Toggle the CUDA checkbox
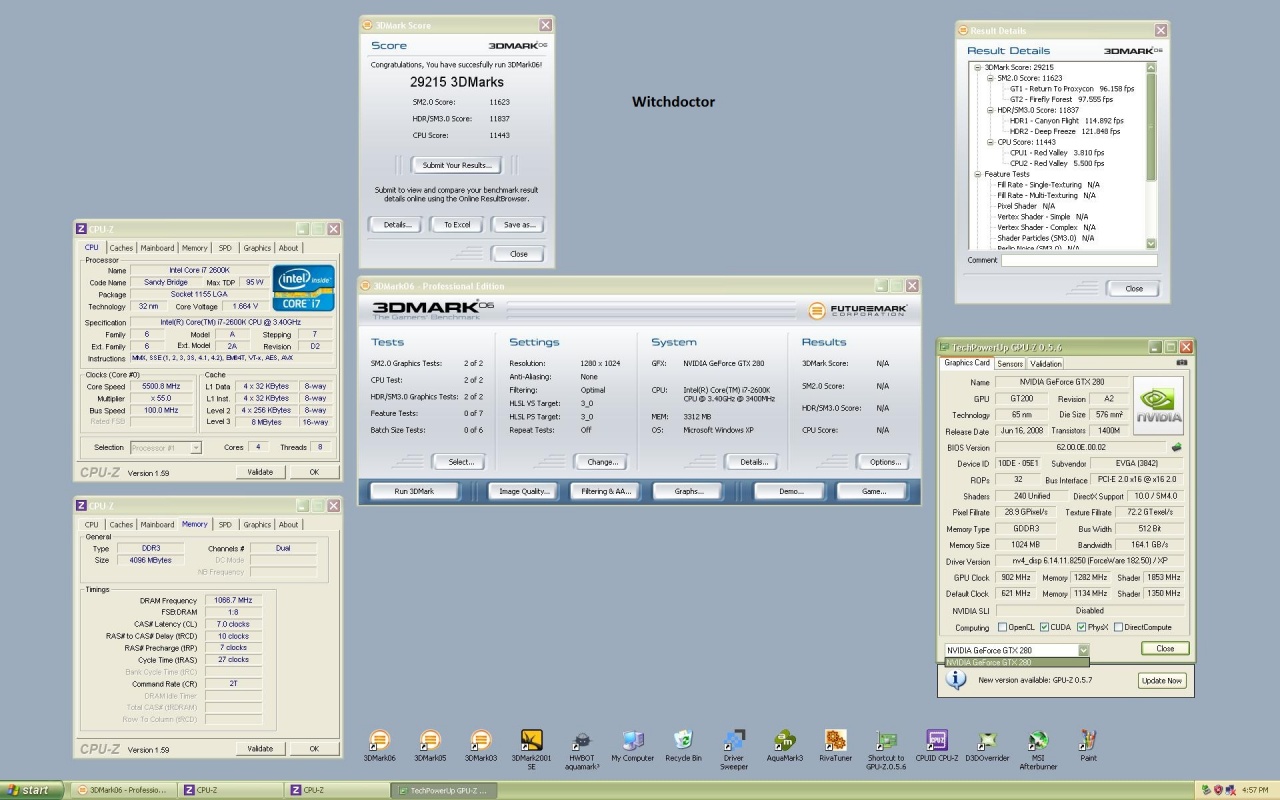This screenshot has height=800, width=1280. tap(1044, 628)
